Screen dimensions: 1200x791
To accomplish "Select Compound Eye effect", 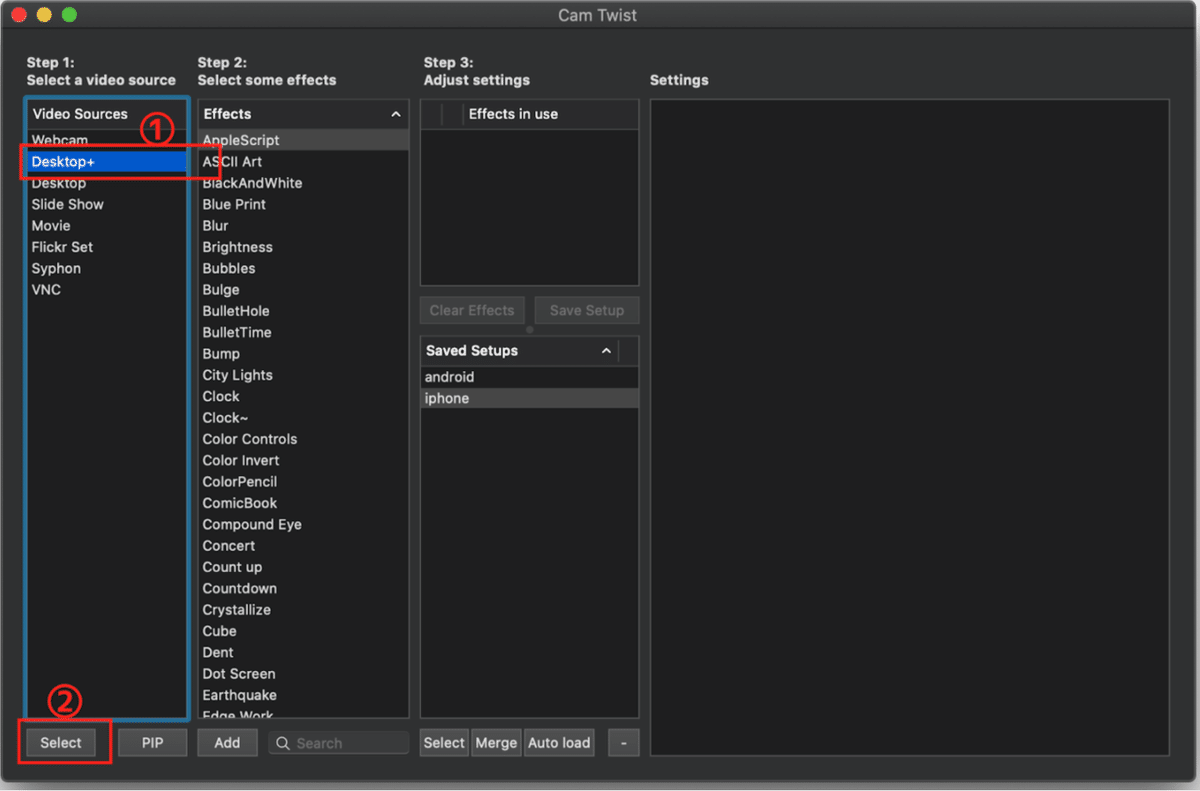I will [303, 524].
